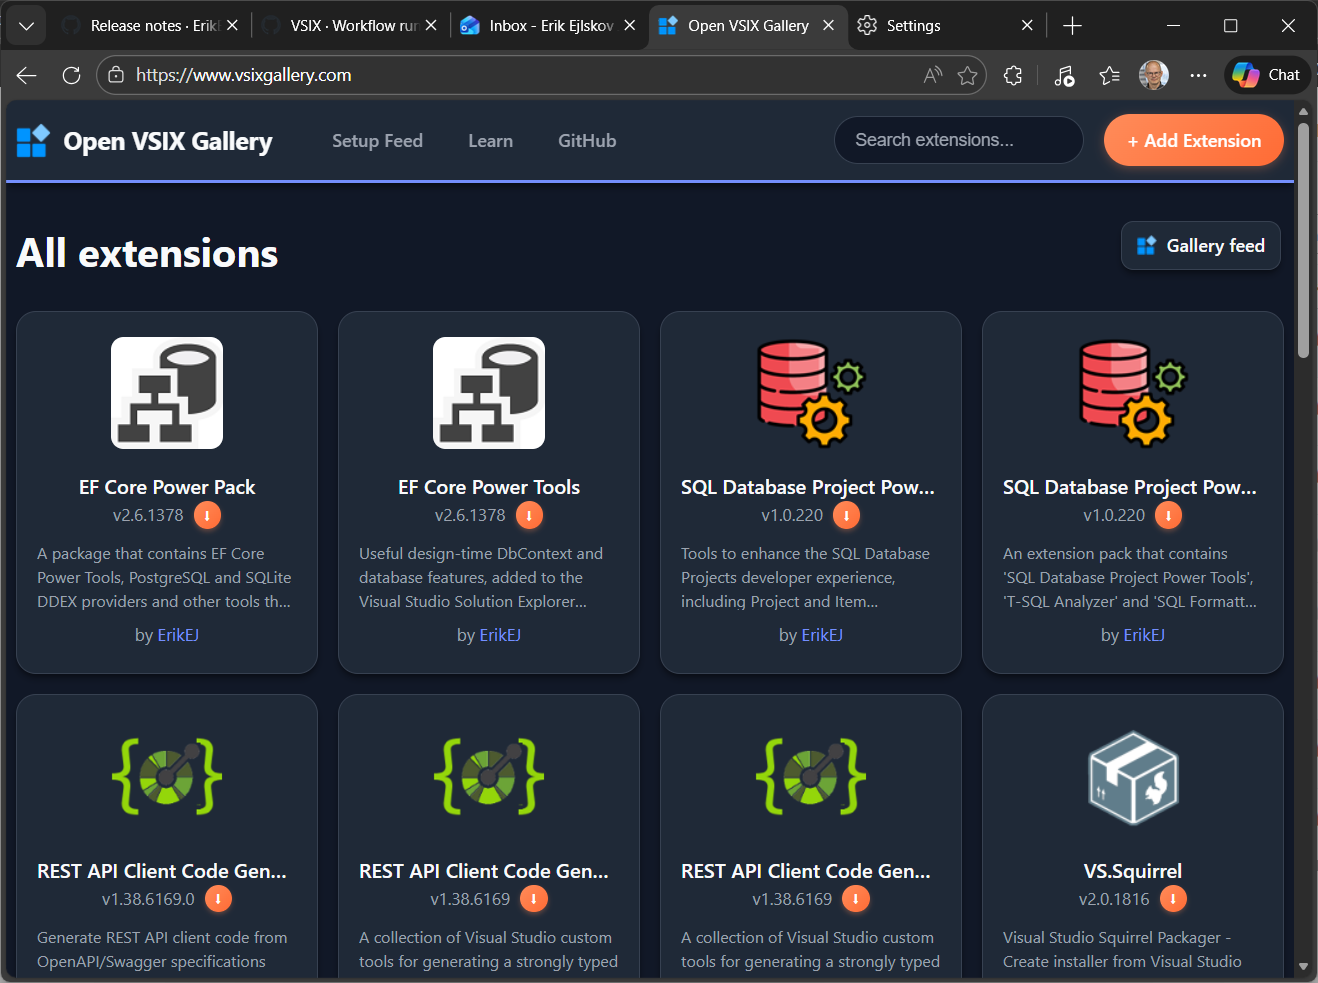The height and width of the screenshot is (983, 1318).
Task: Click the VS.Squirrel package icon
Action: click(x=1133, y=777)
